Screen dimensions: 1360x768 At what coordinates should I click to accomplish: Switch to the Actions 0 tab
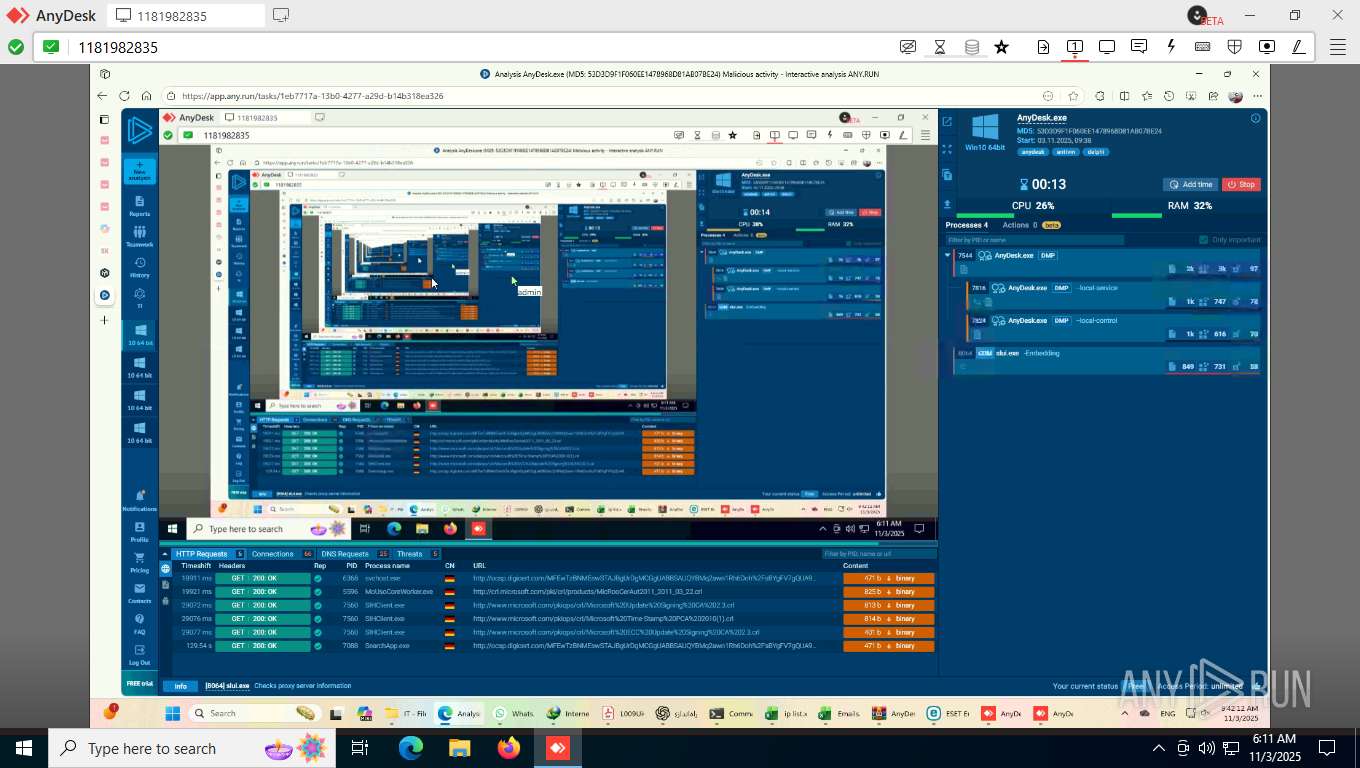tap(1030, 225)
